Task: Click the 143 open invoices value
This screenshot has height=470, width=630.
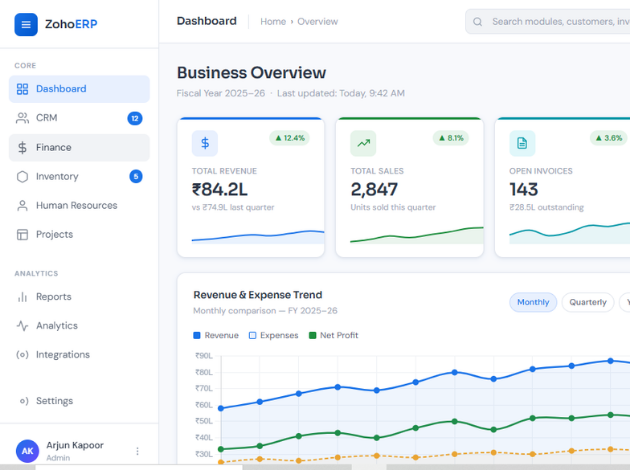Action: pyautogui.click(x=524, y=190)
